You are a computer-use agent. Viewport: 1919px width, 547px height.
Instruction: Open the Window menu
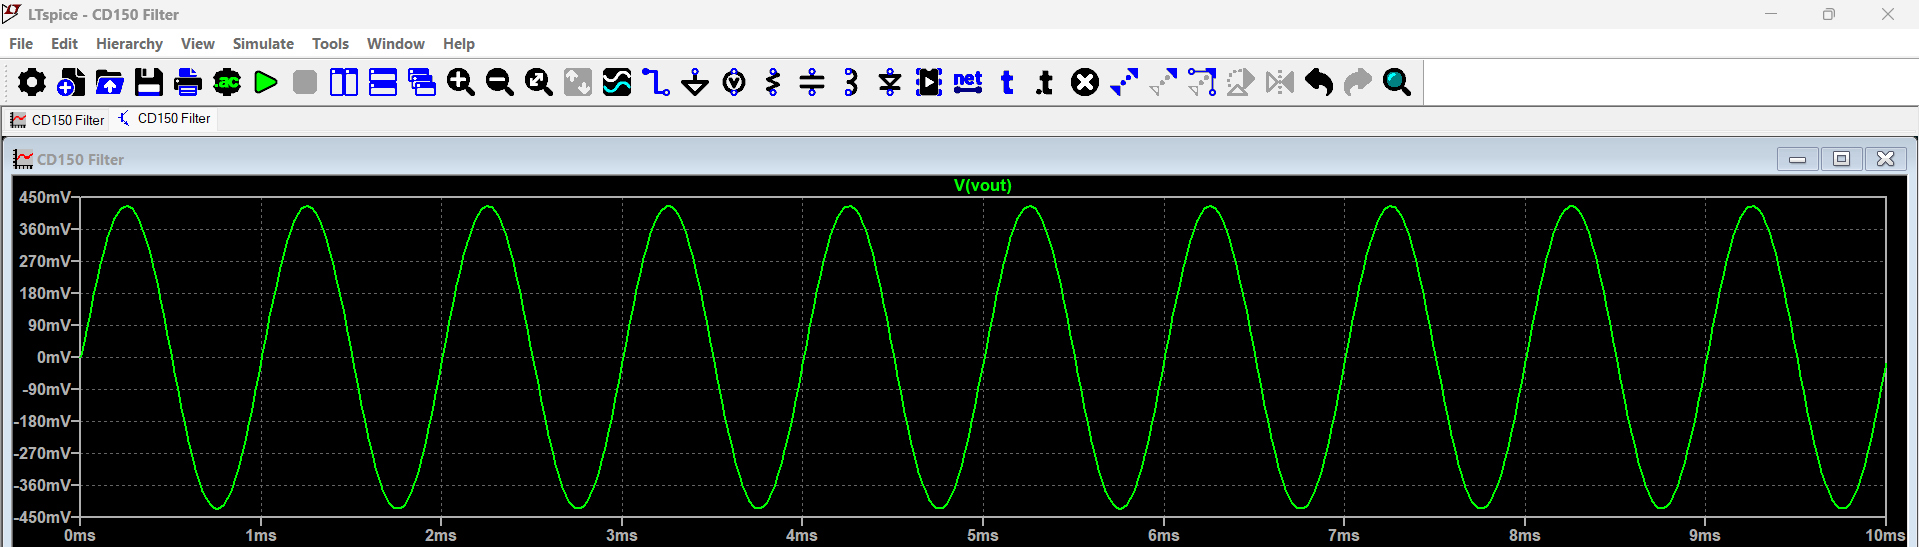(395, 44)
